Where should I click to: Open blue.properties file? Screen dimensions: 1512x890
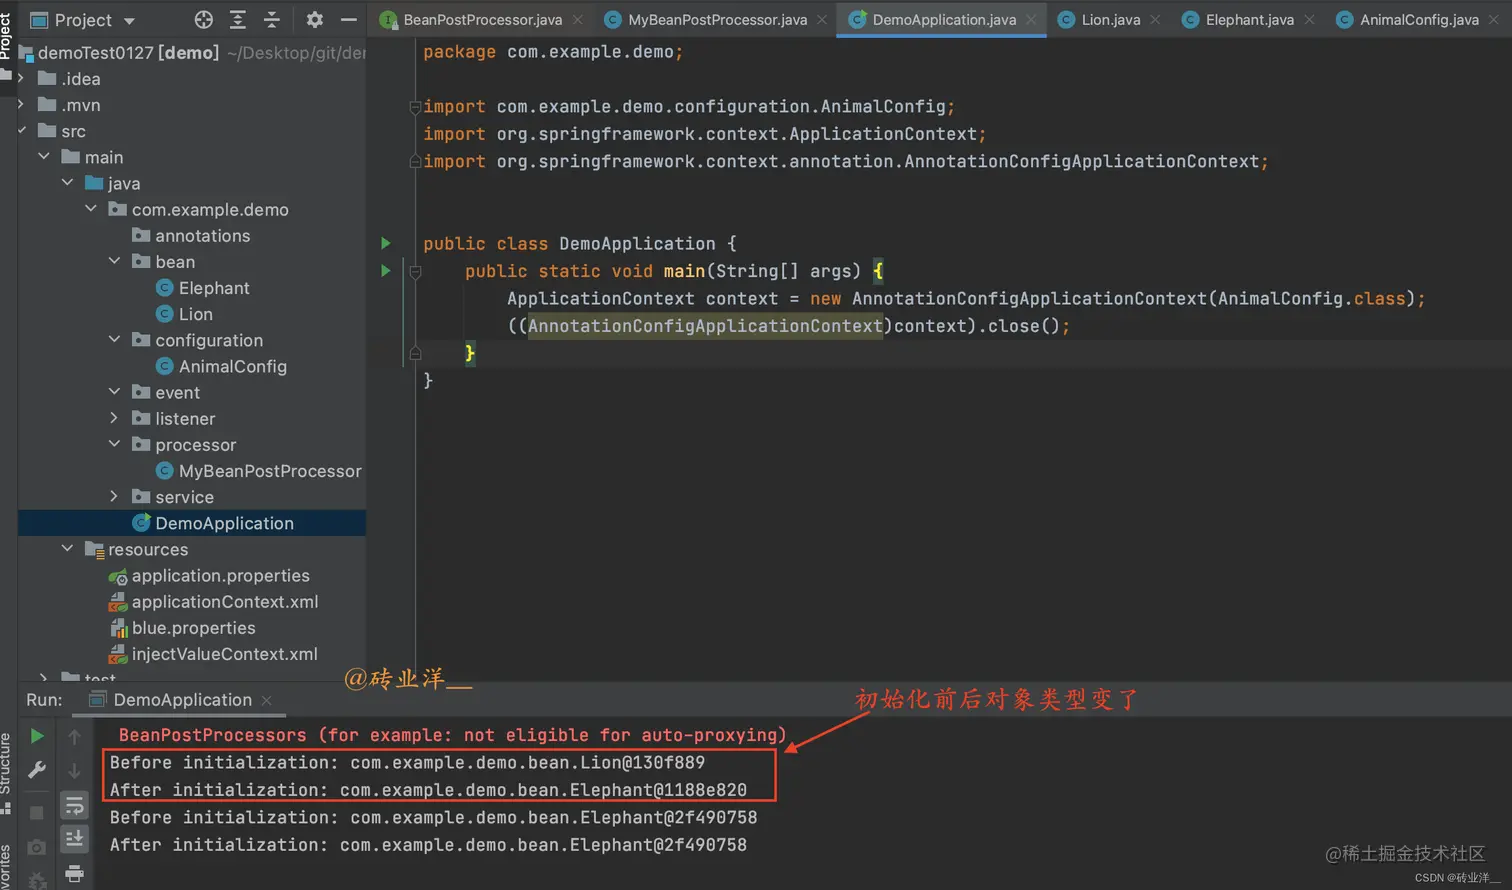182,628
